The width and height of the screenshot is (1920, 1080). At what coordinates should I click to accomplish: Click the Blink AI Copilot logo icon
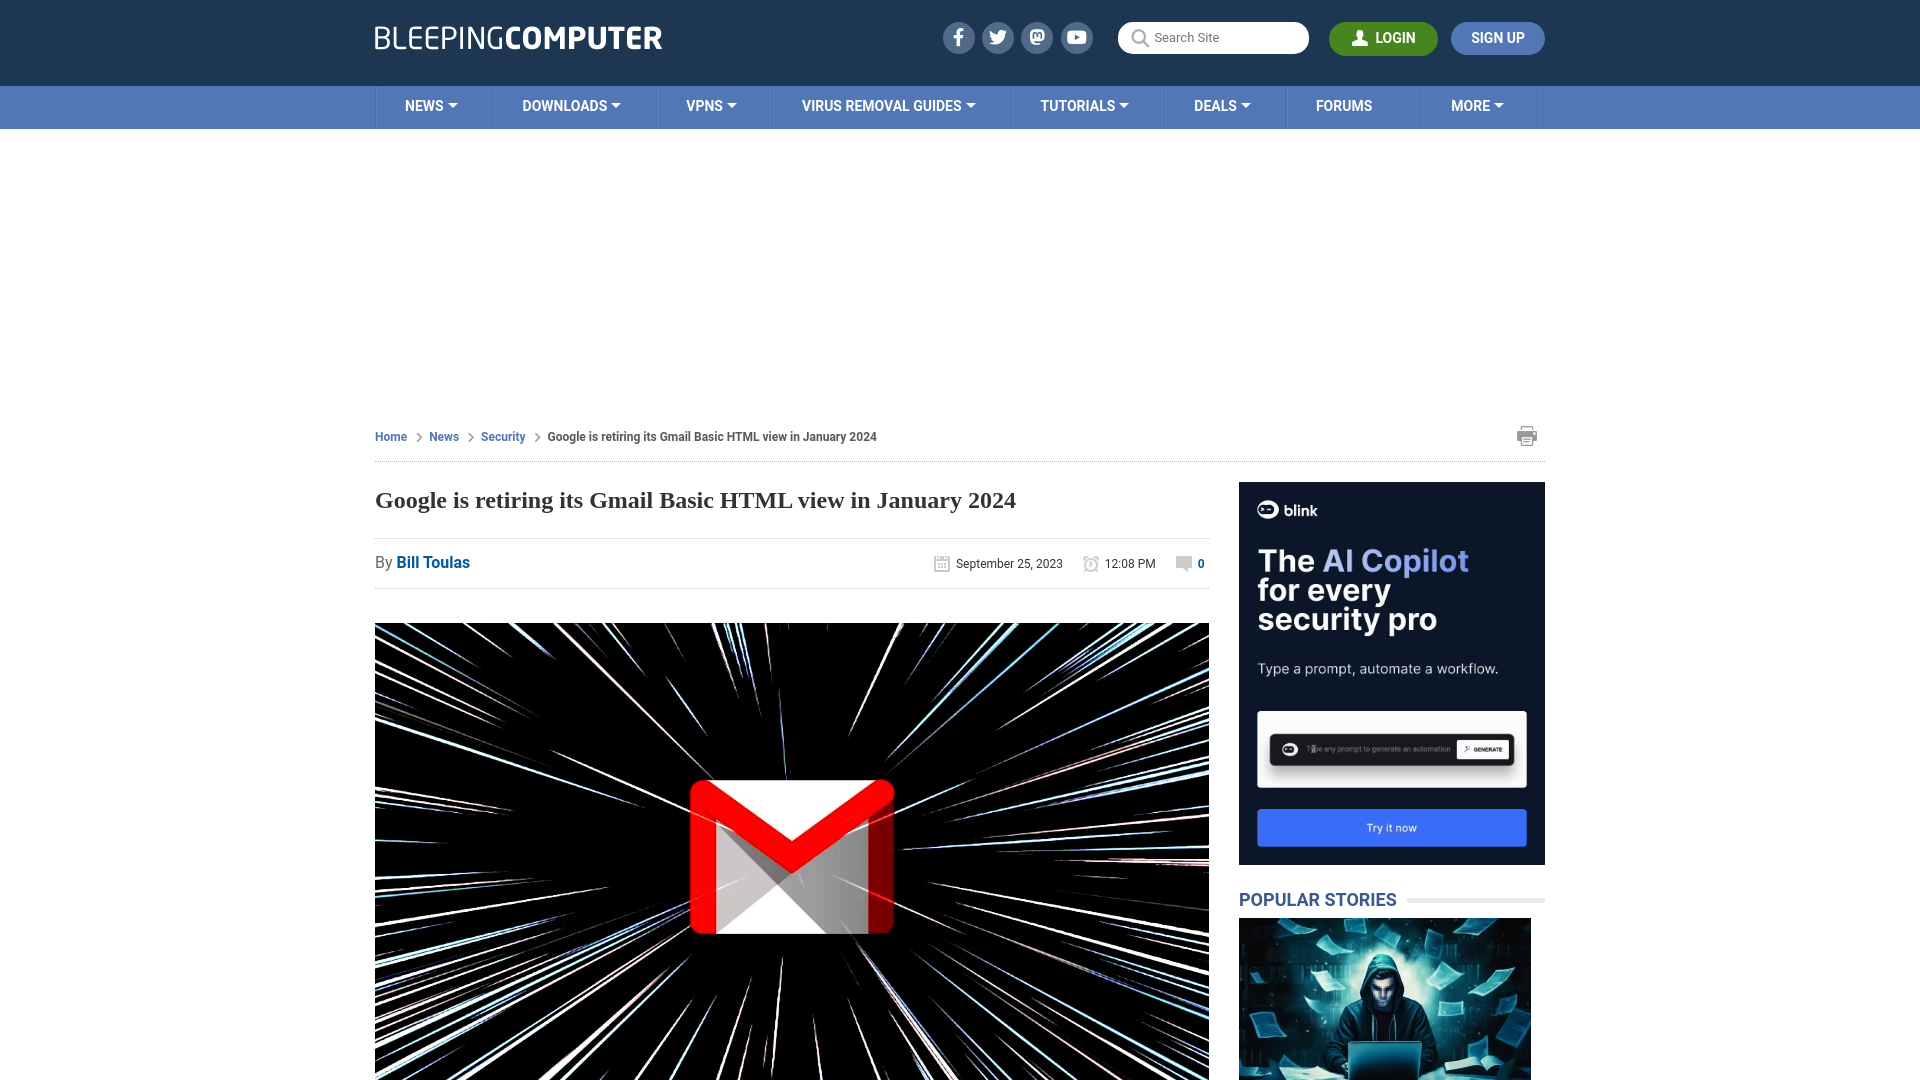coord(1267,510)
